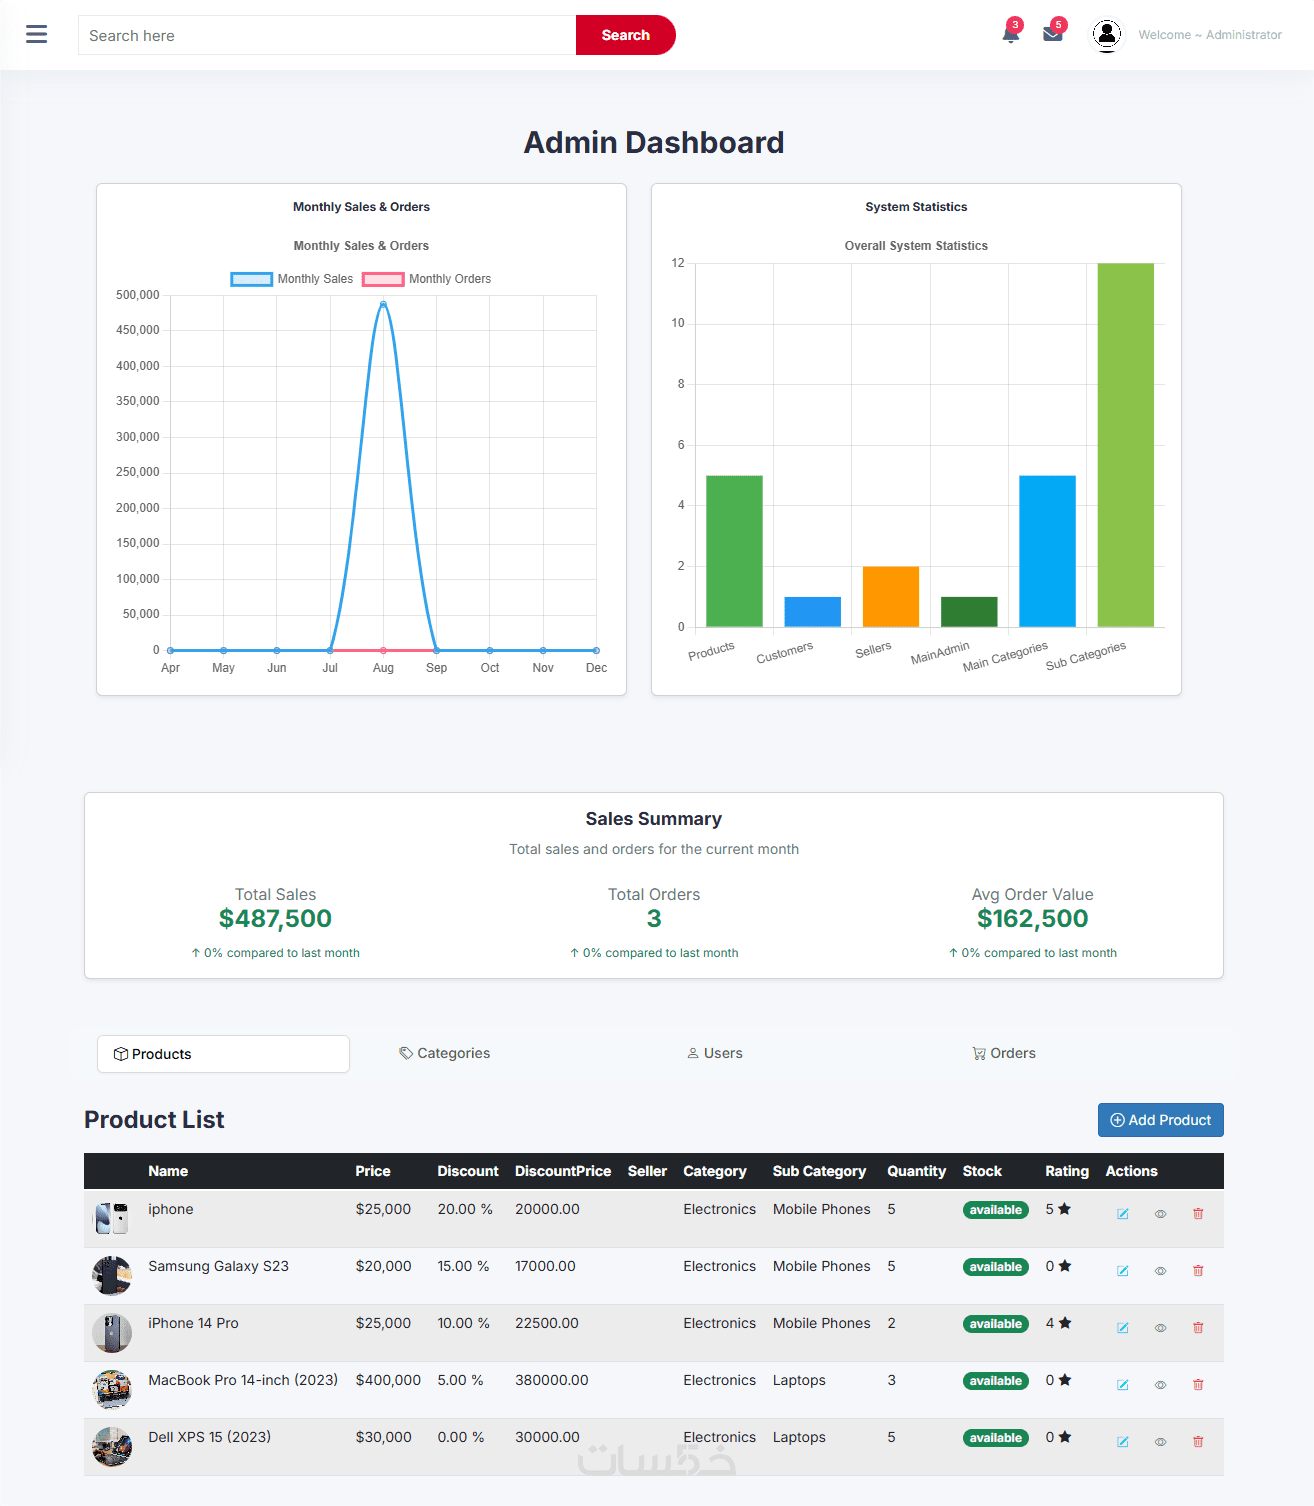Edit the iphone product row
This screenshot has width=1314, height=1506.
pos(1123,1214)
